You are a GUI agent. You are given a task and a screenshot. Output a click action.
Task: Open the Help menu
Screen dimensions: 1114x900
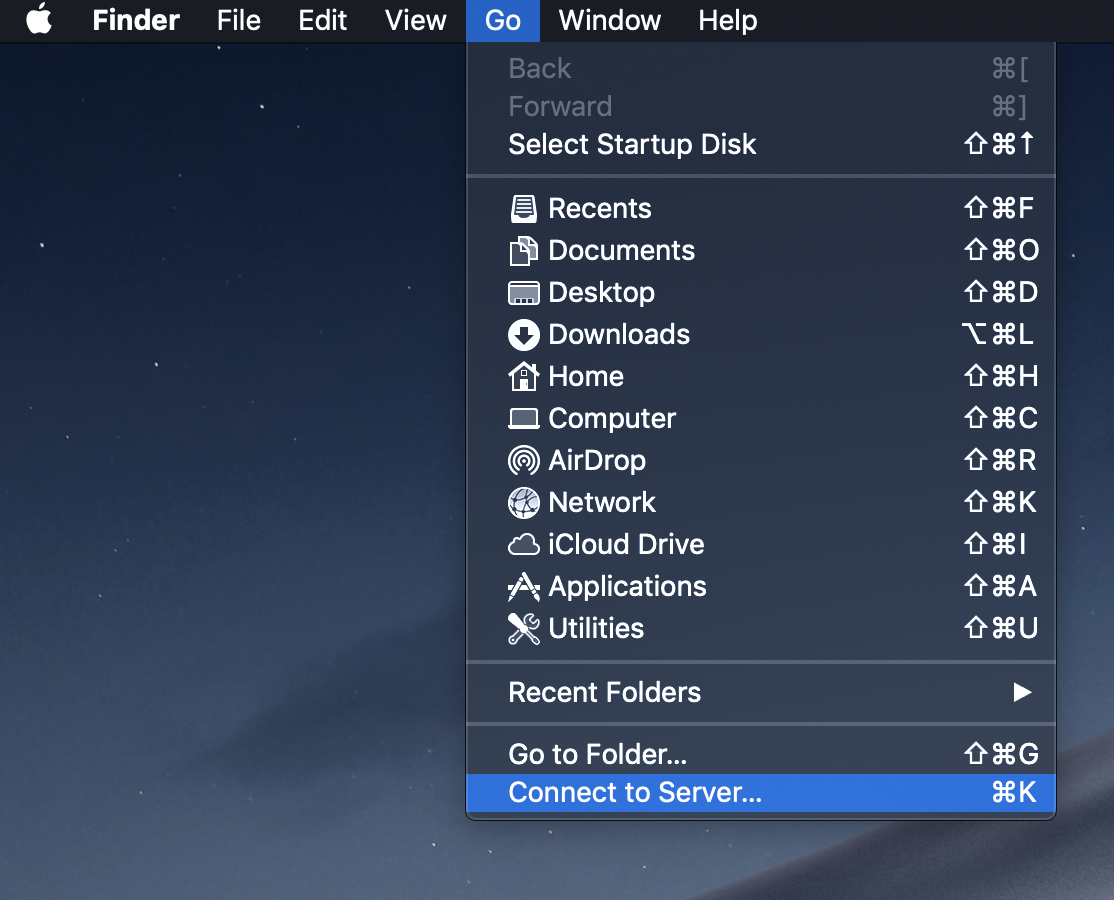[x=728, y=20]
